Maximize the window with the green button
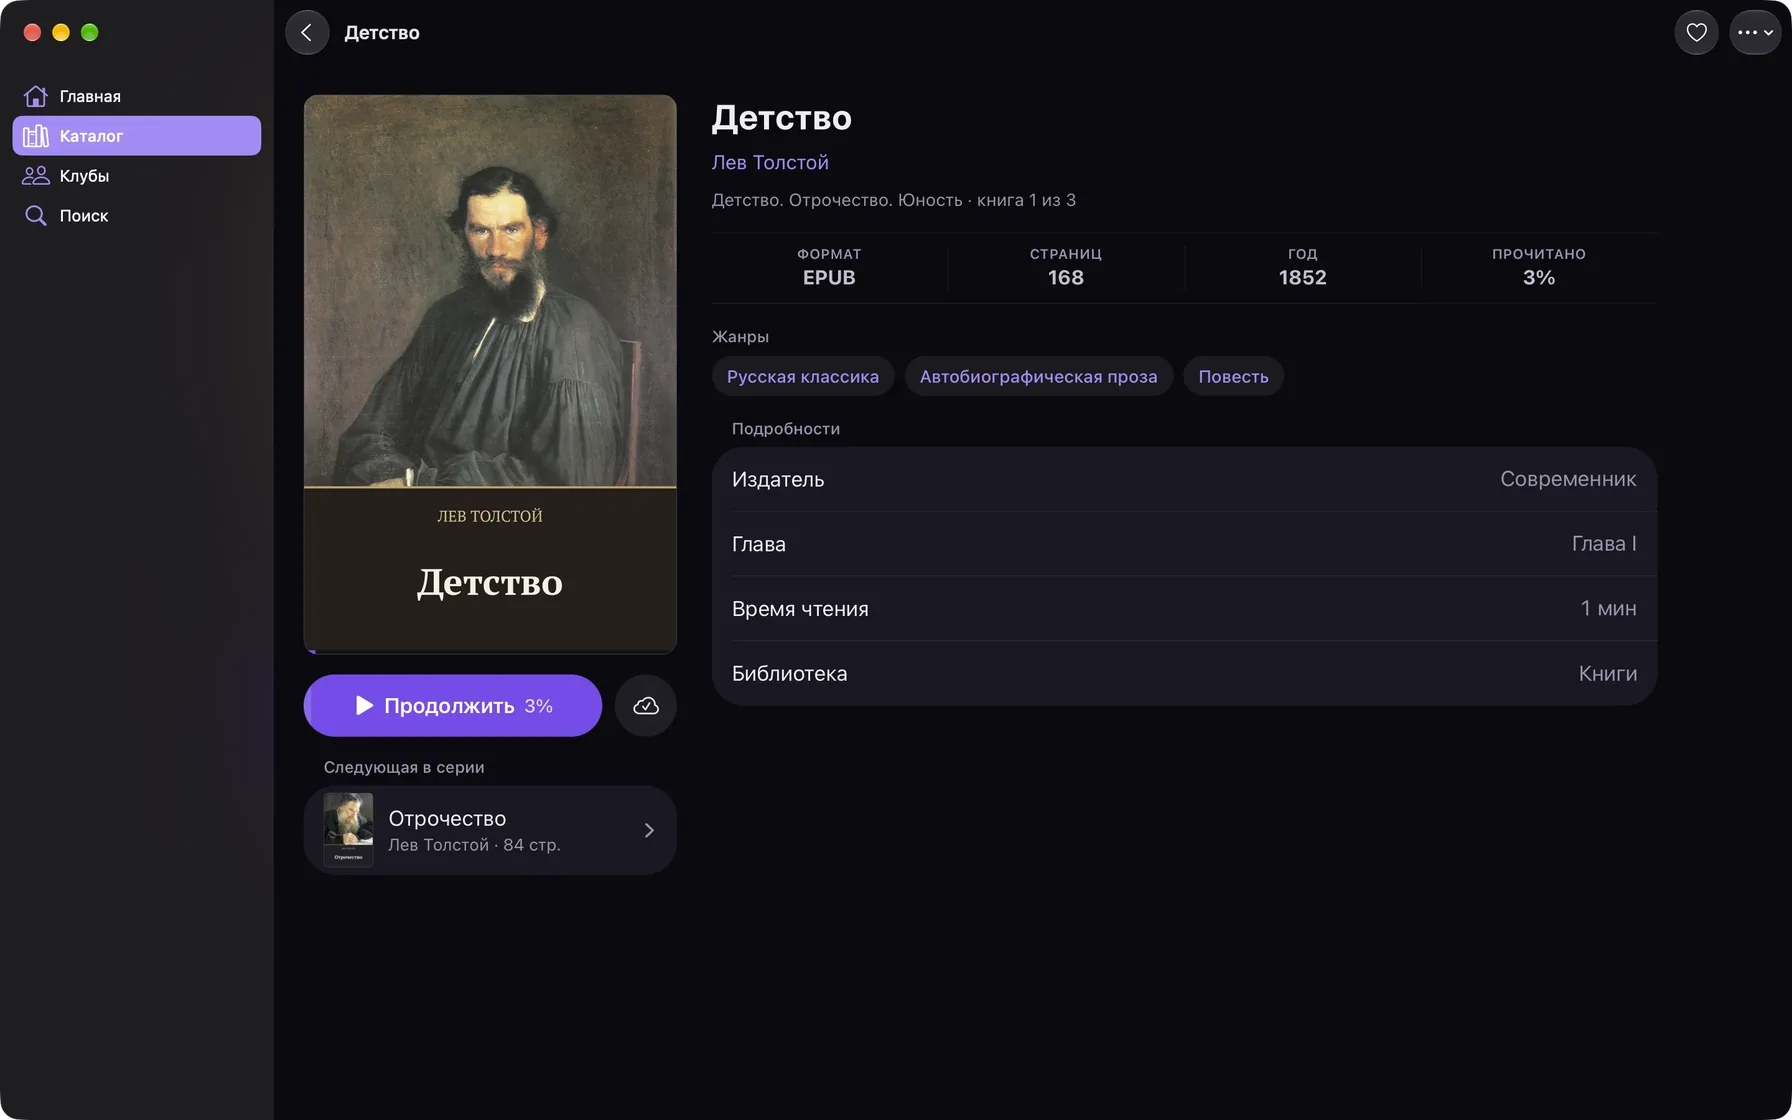1792x1120 pixels. 90,33
